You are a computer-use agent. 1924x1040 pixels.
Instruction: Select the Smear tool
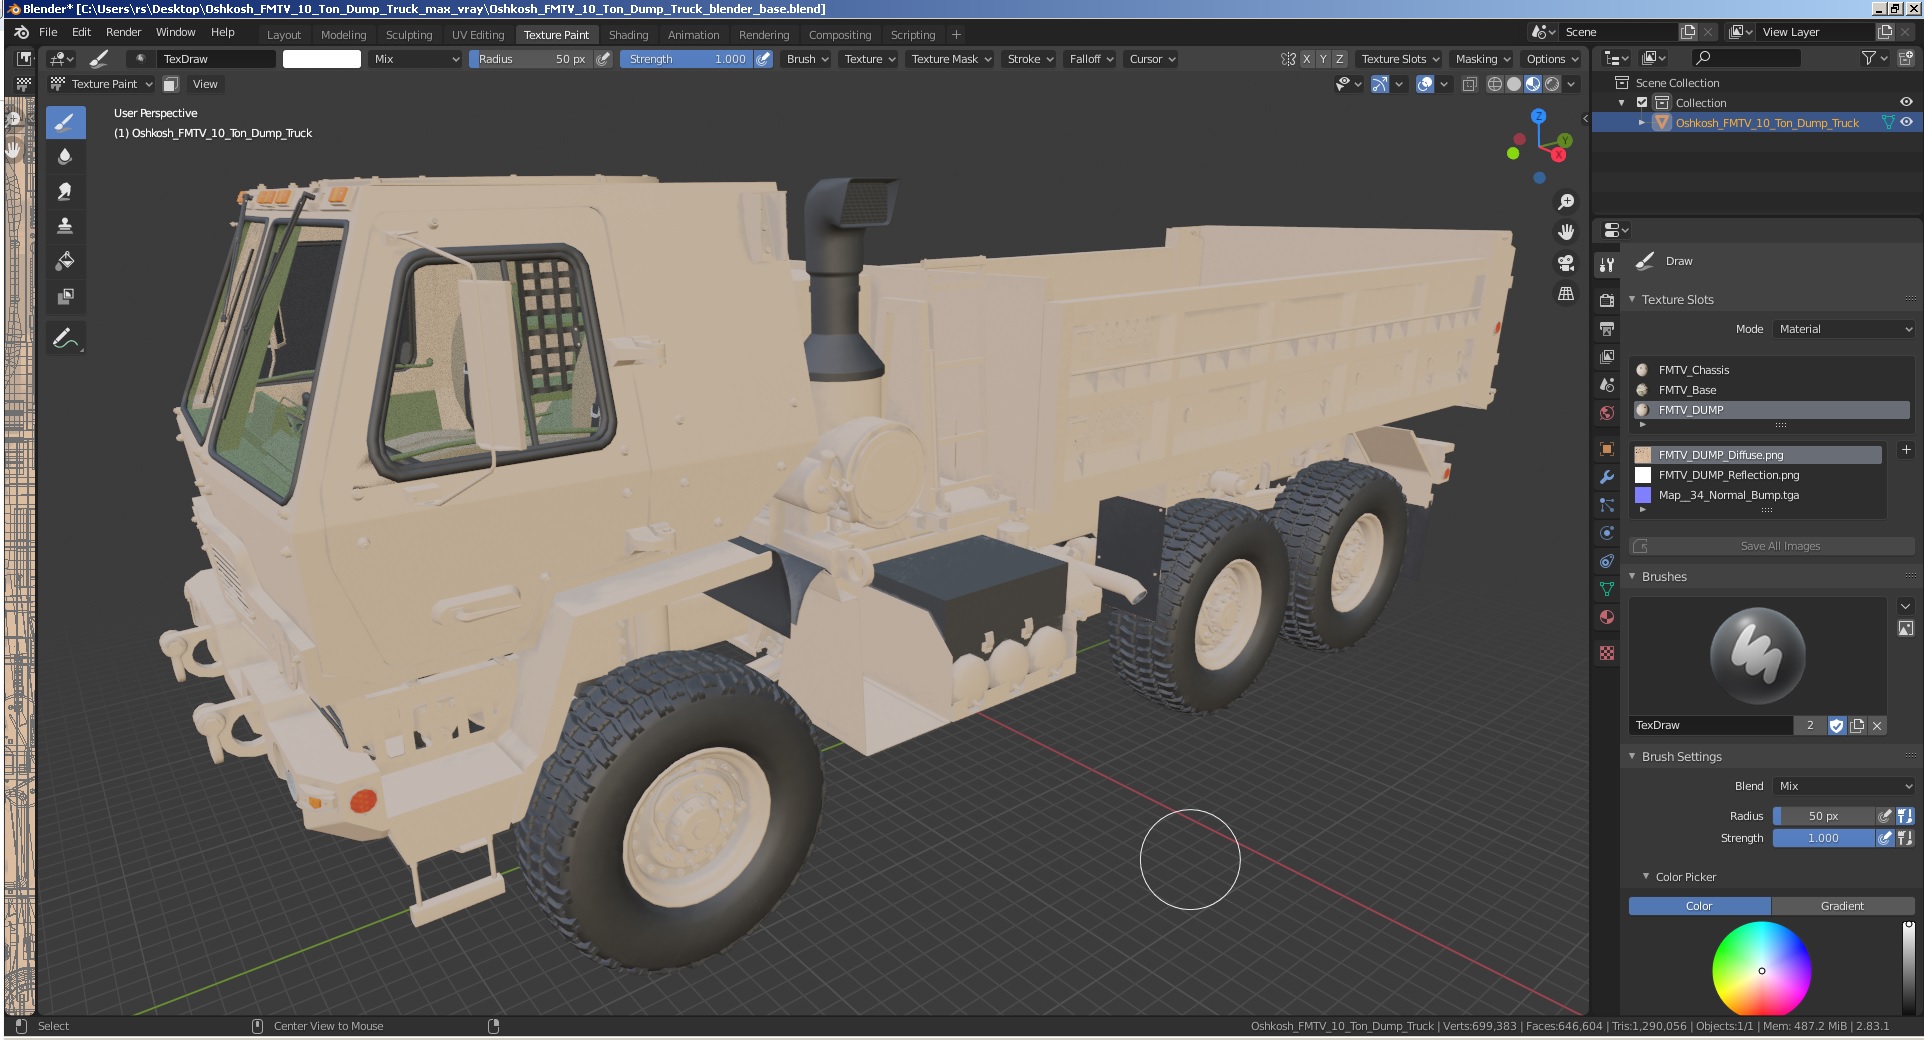(x=65, y=191)
